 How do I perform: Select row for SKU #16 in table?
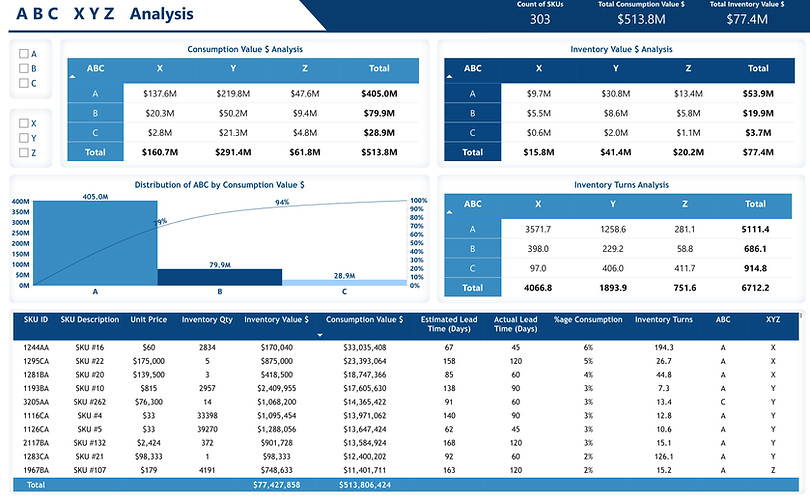tap(406, 348)
